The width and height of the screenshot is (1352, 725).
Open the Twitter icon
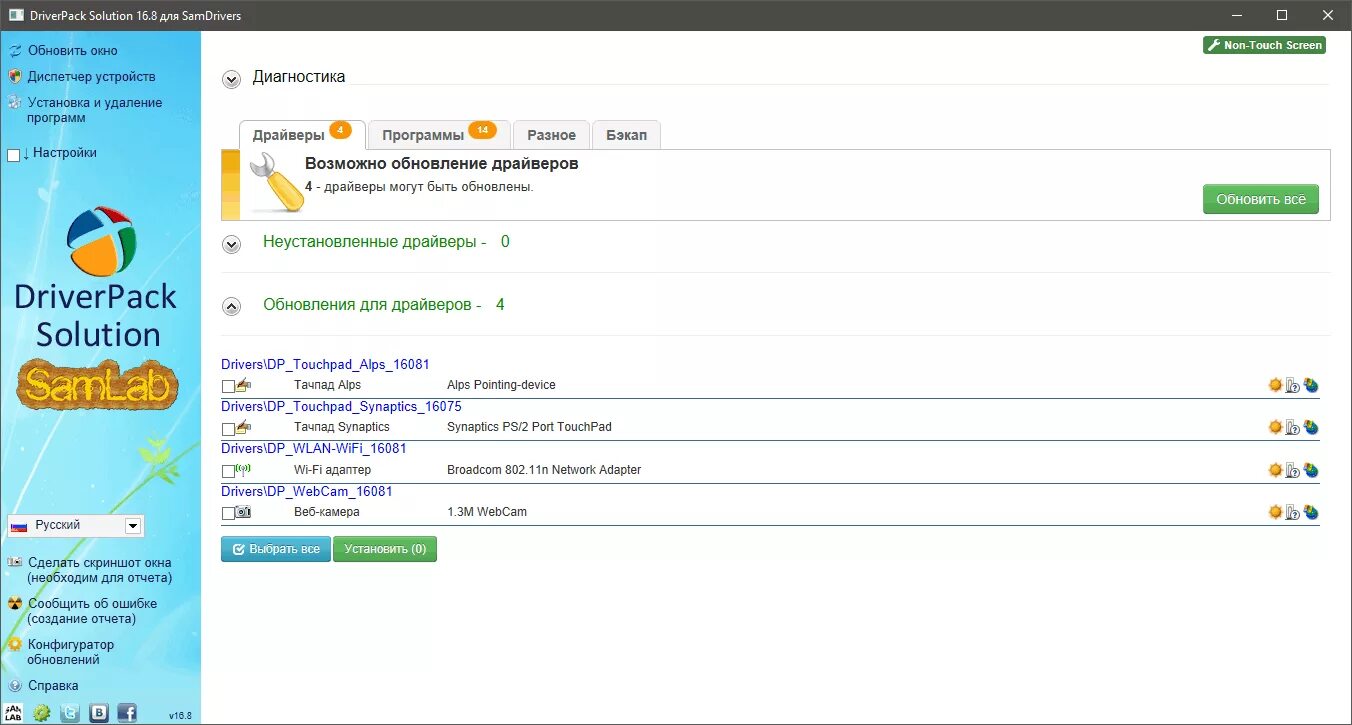point(70,712)
